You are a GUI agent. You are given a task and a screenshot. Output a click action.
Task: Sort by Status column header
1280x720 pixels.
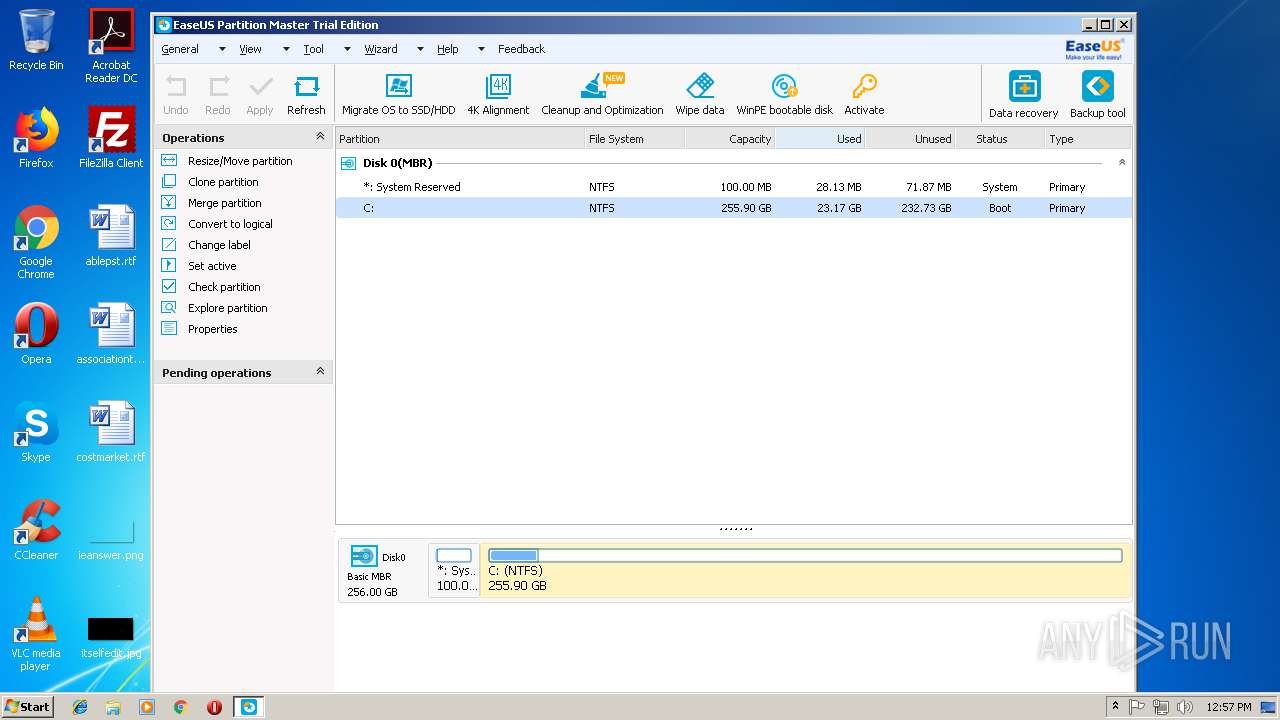click(x=999, y=139)
